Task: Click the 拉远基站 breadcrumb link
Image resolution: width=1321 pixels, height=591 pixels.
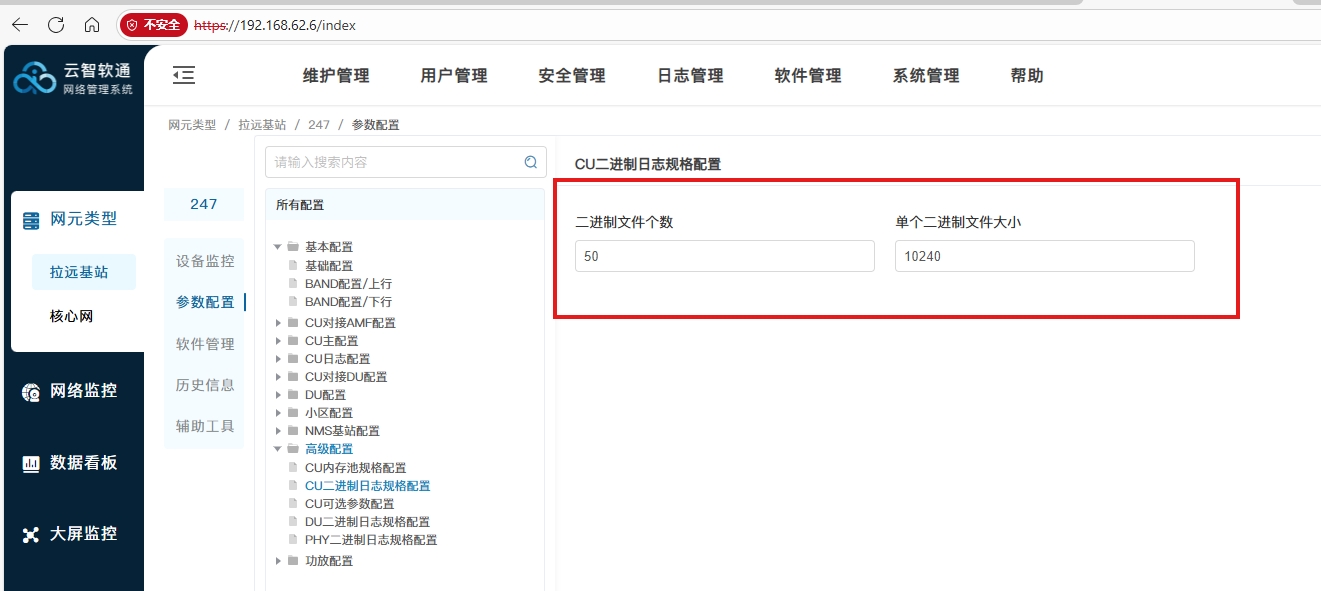Action: [x=262, y=125]
